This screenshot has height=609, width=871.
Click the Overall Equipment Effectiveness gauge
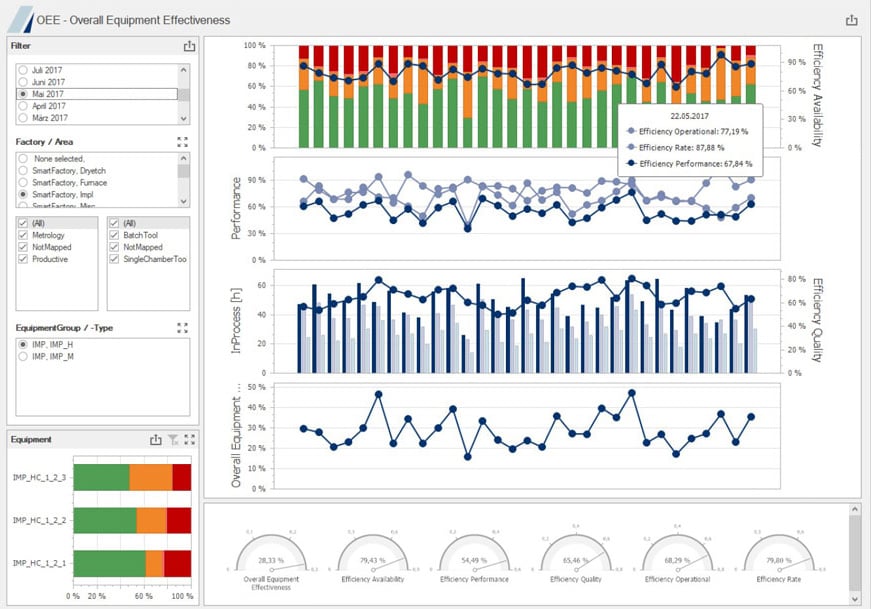coord(272,553)
